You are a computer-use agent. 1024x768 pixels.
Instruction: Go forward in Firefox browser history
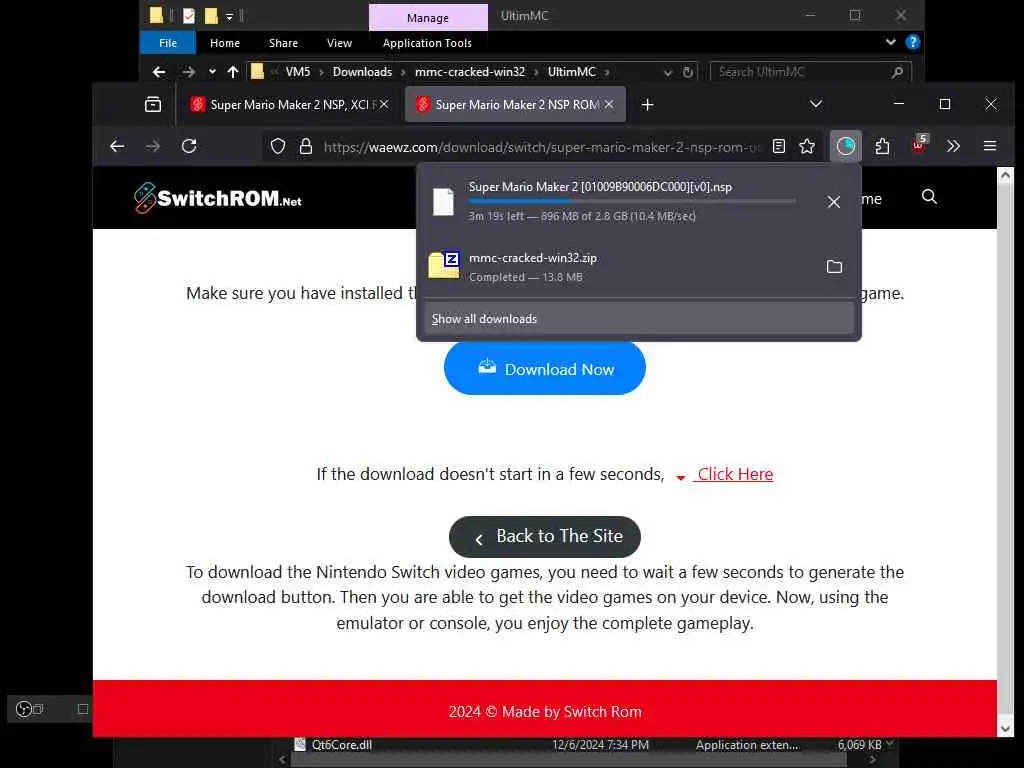(153, 146)
